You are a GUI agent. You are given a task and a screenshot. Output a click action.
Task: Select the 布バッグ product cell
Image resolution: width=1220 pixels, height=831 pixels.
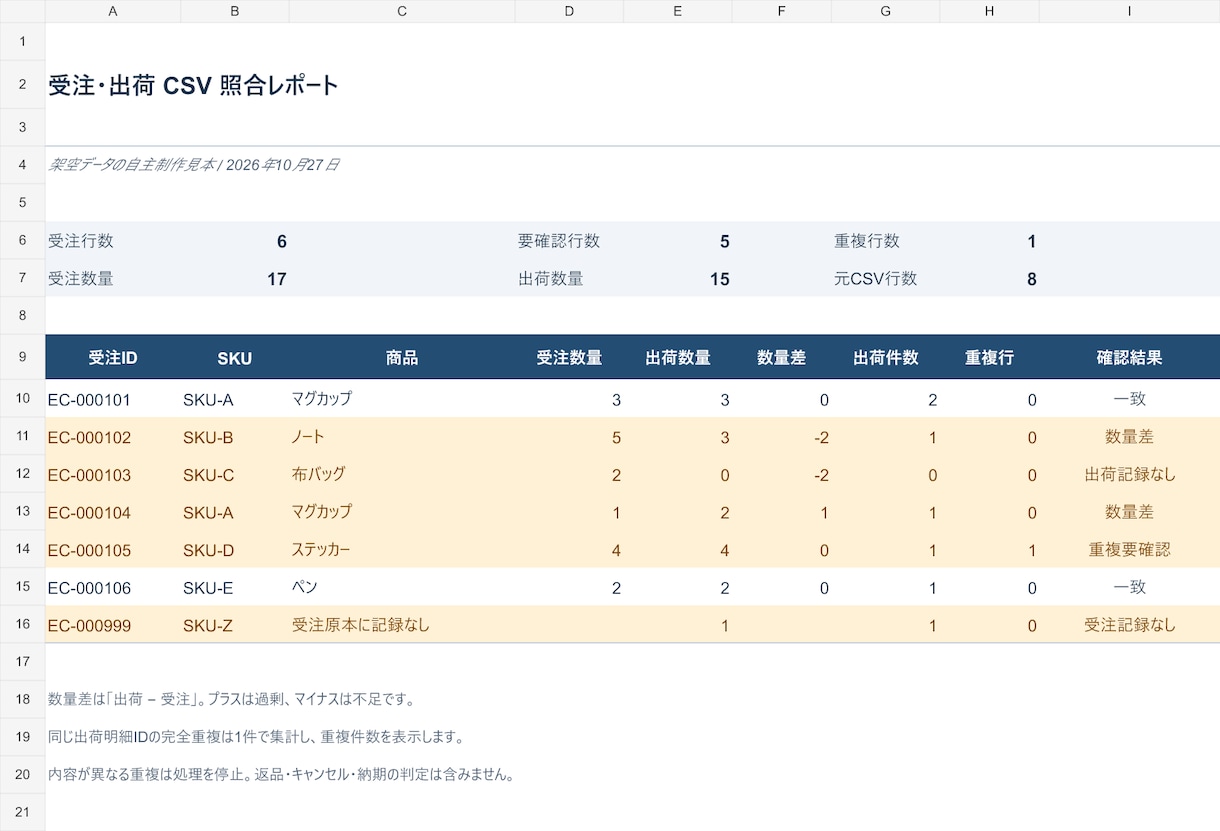(402, 474)
